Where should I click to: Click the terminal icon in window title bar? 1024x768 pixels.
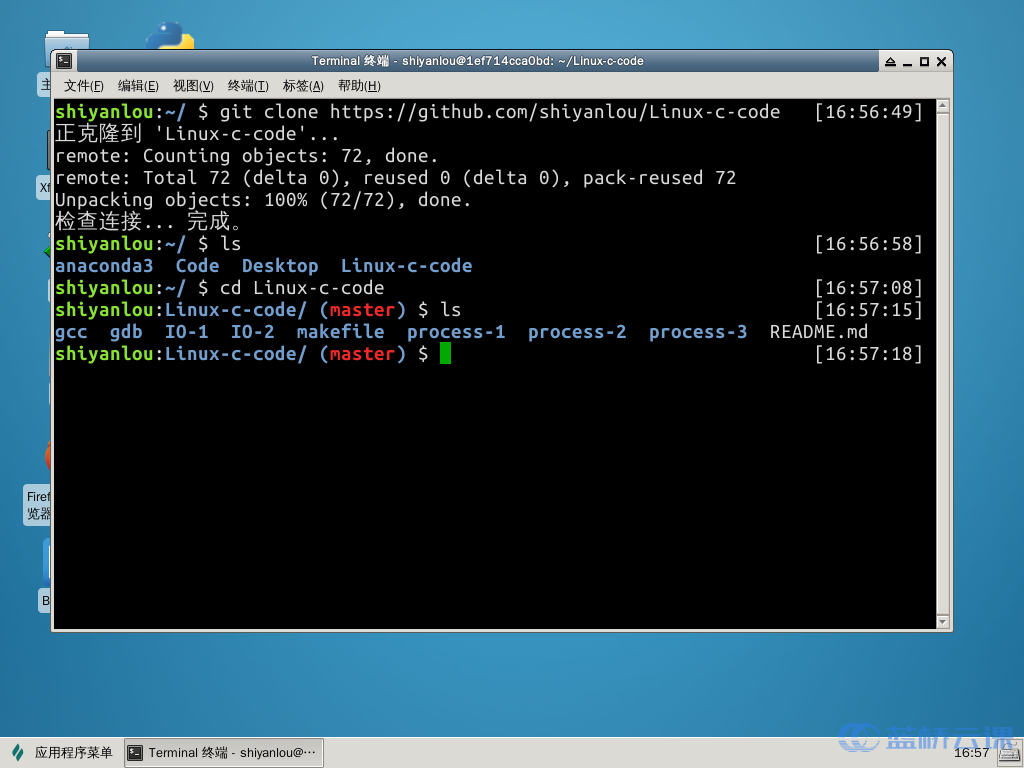[63, 61]
